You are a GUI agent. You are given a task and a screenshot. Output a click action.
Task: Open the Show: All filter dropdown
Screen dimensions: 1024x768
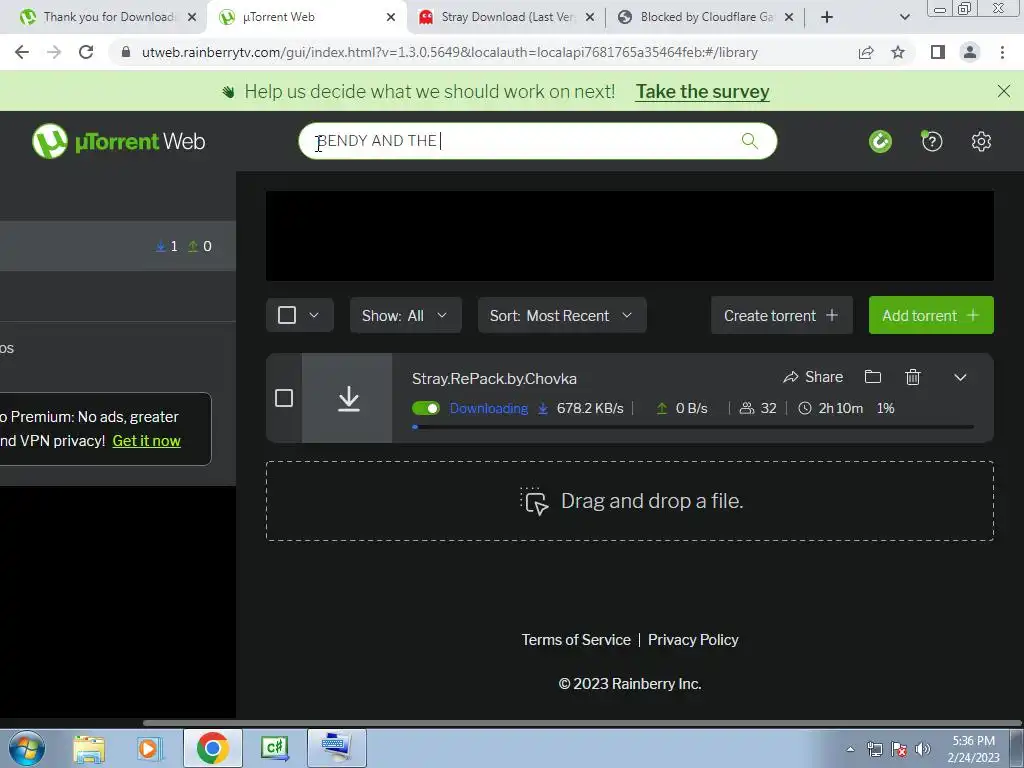pos(406,315)
